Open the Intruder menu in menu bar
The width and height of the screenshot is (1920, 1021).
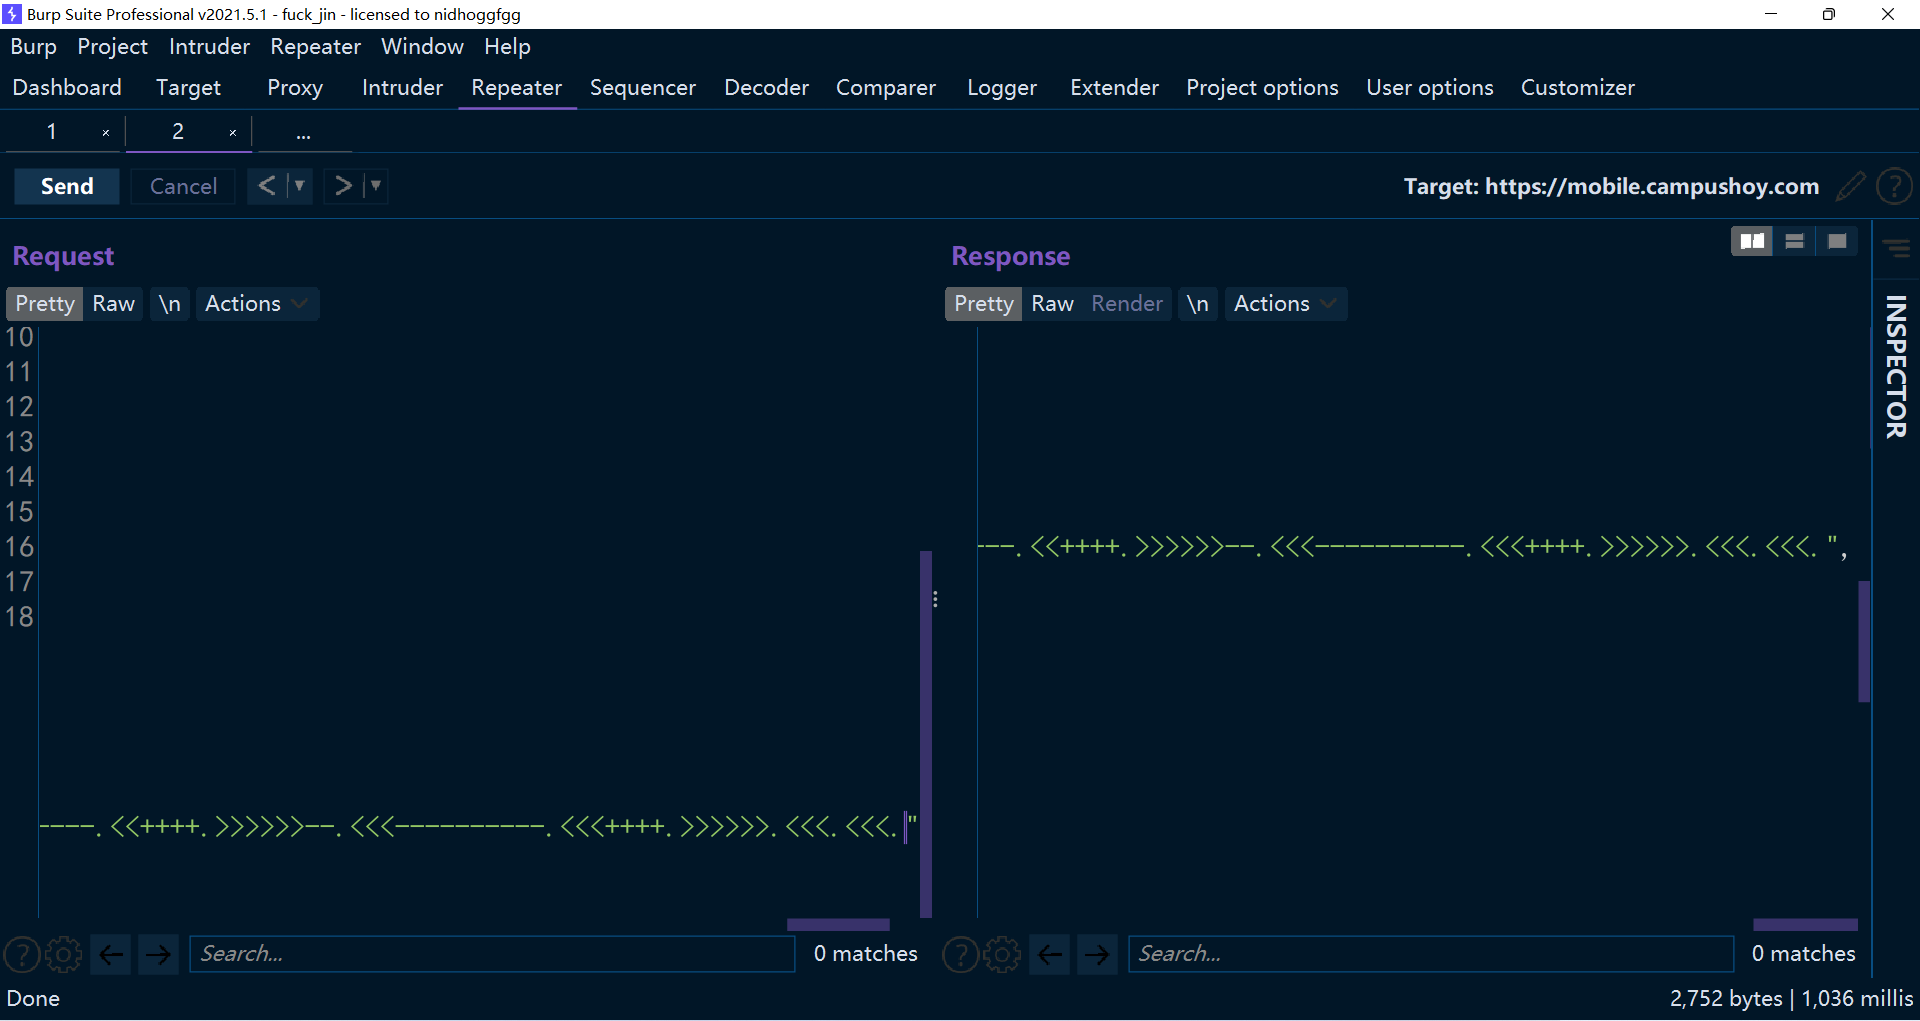click(x=209, y=47)
